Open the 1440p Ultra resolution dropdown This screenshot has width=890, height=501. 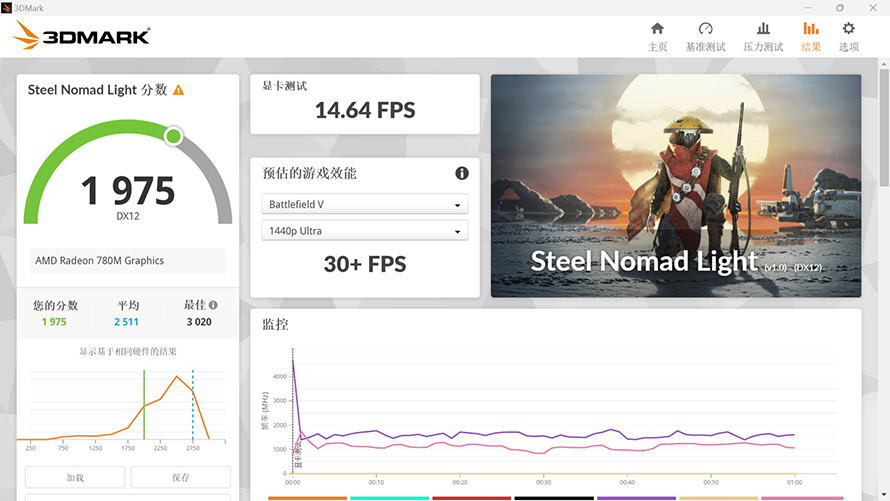pyautogui.click(x=365, y=231)
